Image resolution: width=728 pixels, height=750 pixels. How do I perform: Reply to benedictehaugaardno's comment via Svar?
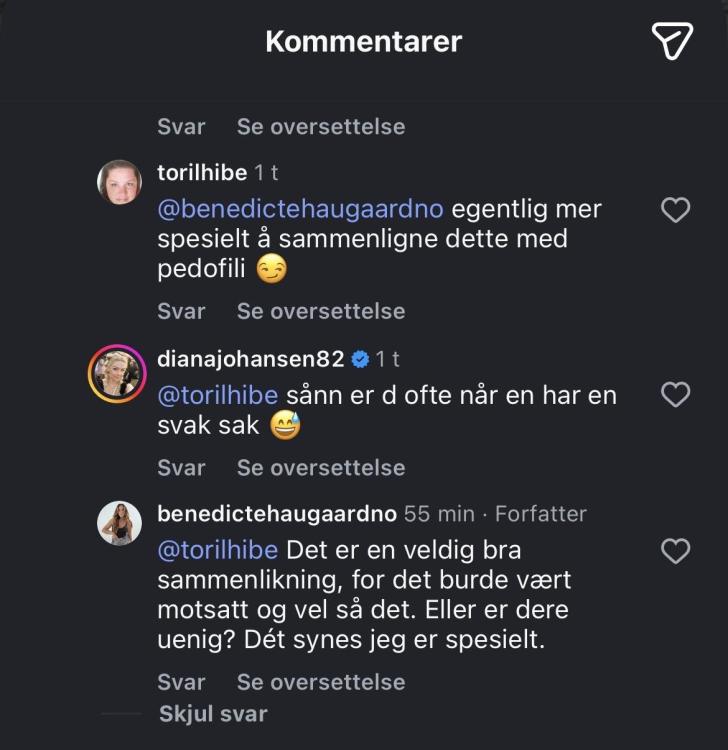tap(181, 682)
